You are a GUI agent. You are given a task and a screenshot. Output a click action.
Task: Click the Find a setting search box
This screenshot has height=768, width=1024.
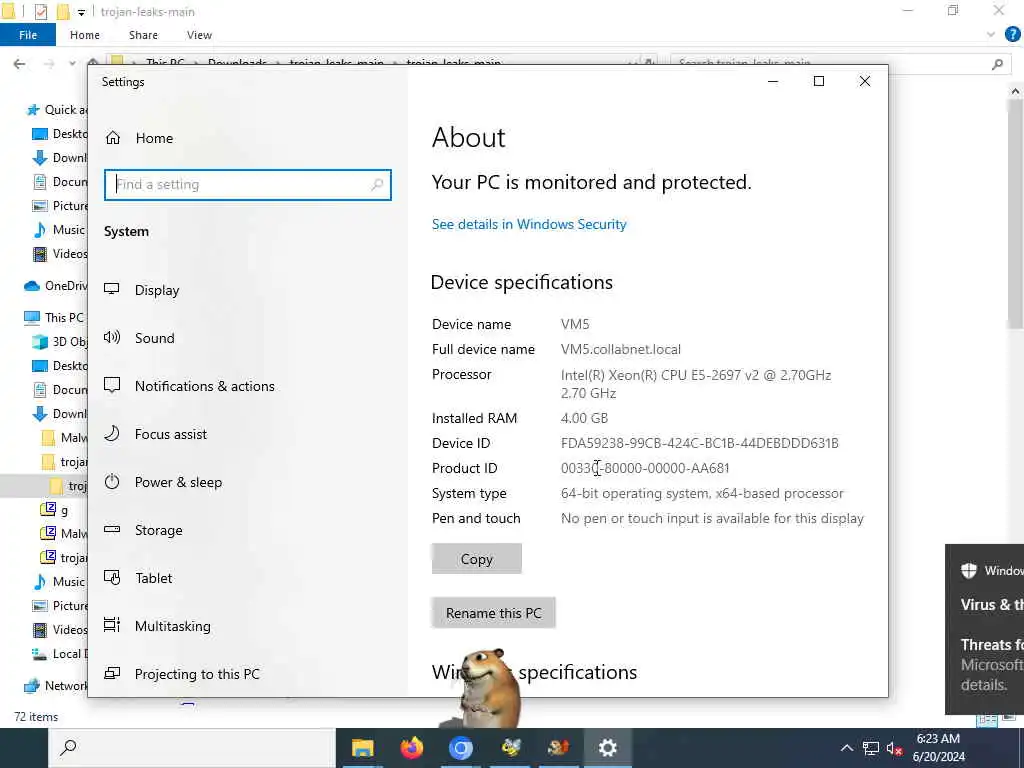tap(248, 185)
